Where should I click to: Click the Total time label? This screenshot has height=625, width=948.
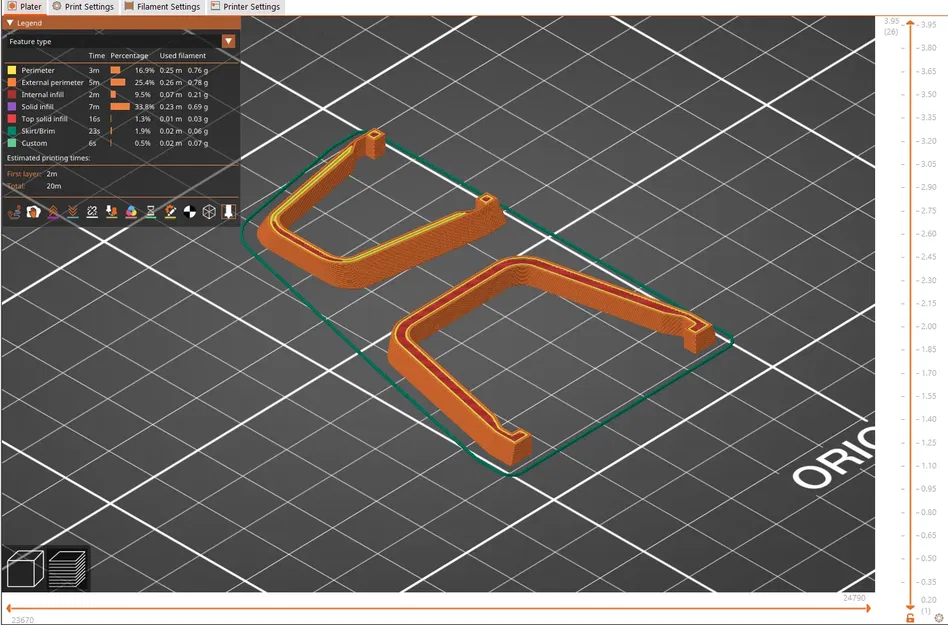tap(16, 186)
